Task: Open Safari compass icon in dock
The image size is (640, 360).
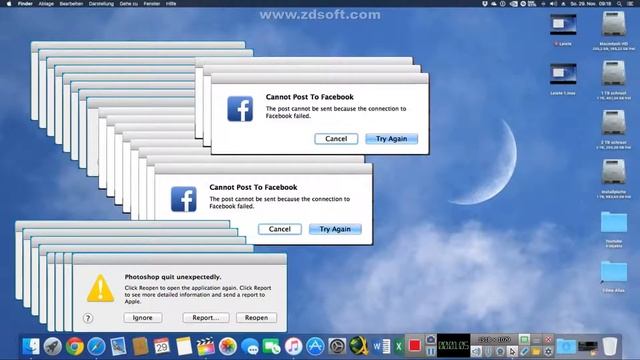Action: 96,347
